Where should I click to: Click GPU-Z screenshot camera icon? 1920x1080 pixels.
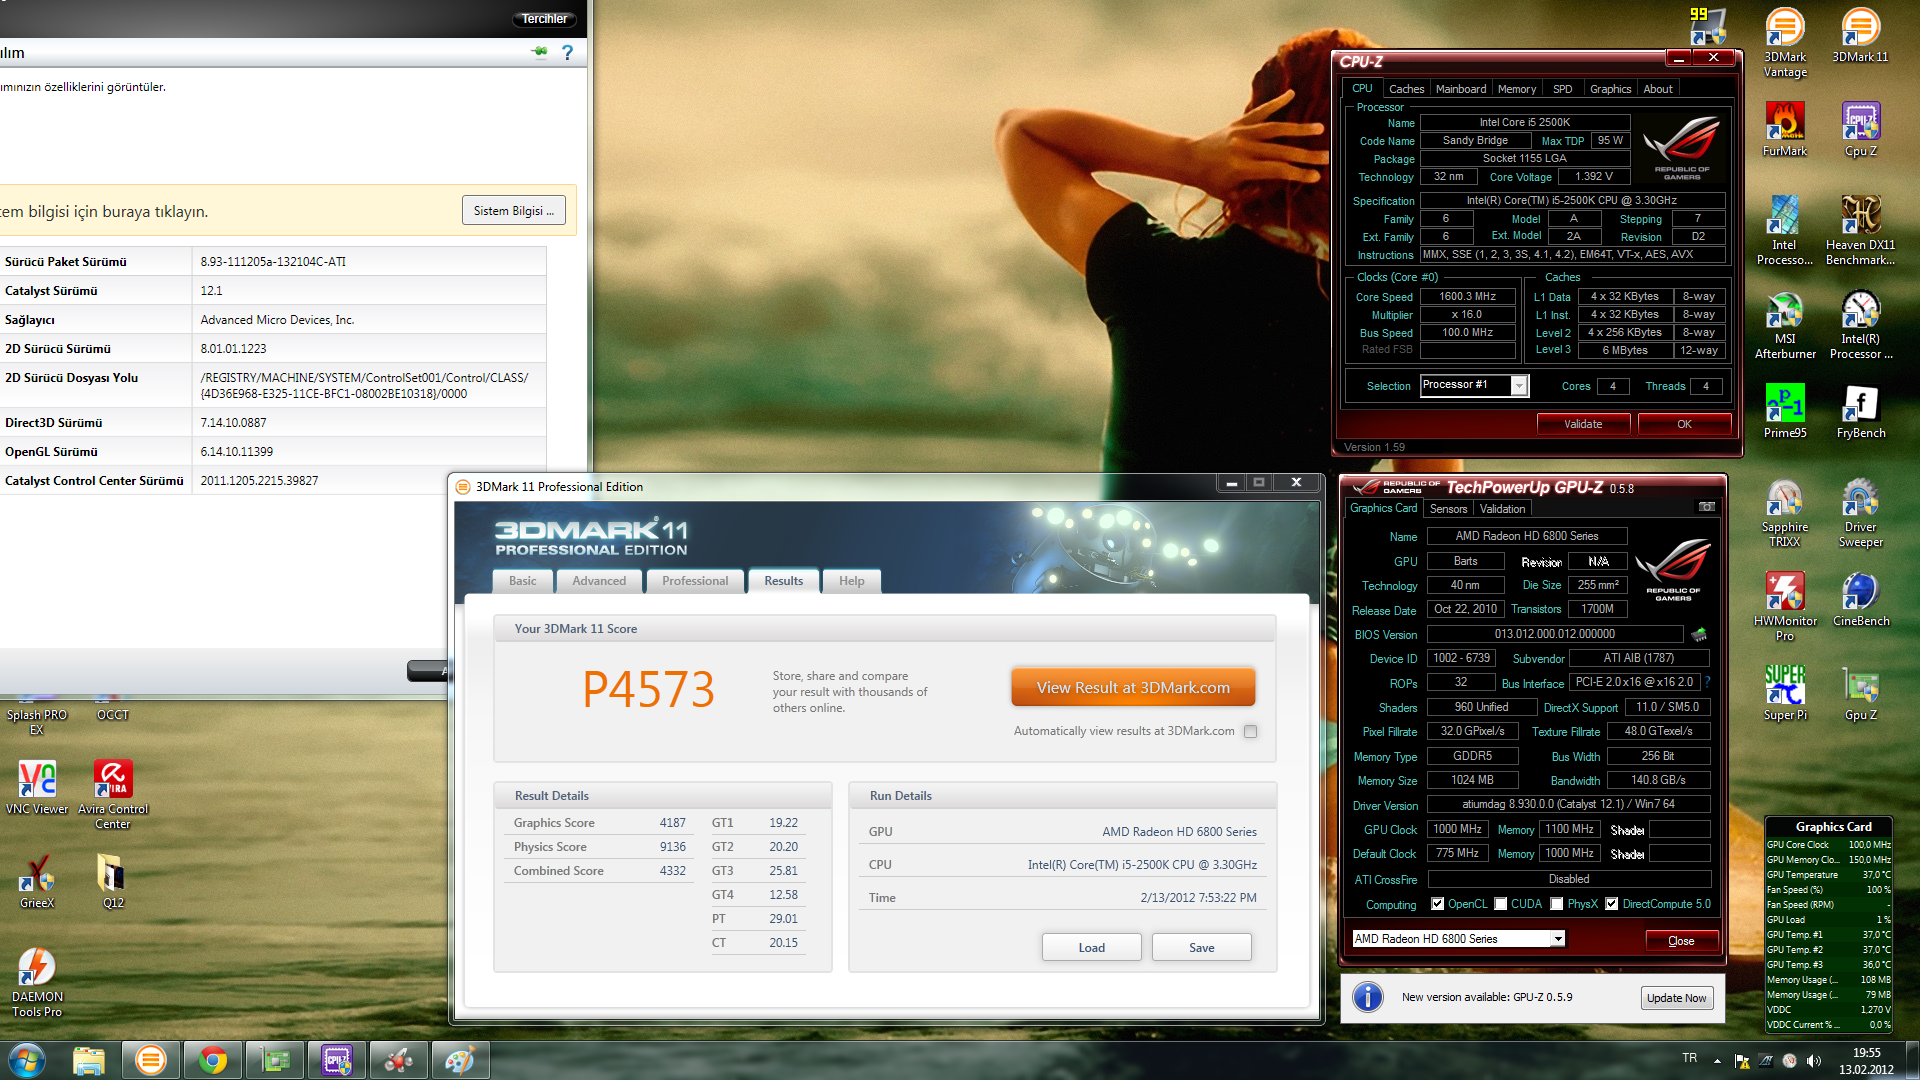pos(1706,508)
